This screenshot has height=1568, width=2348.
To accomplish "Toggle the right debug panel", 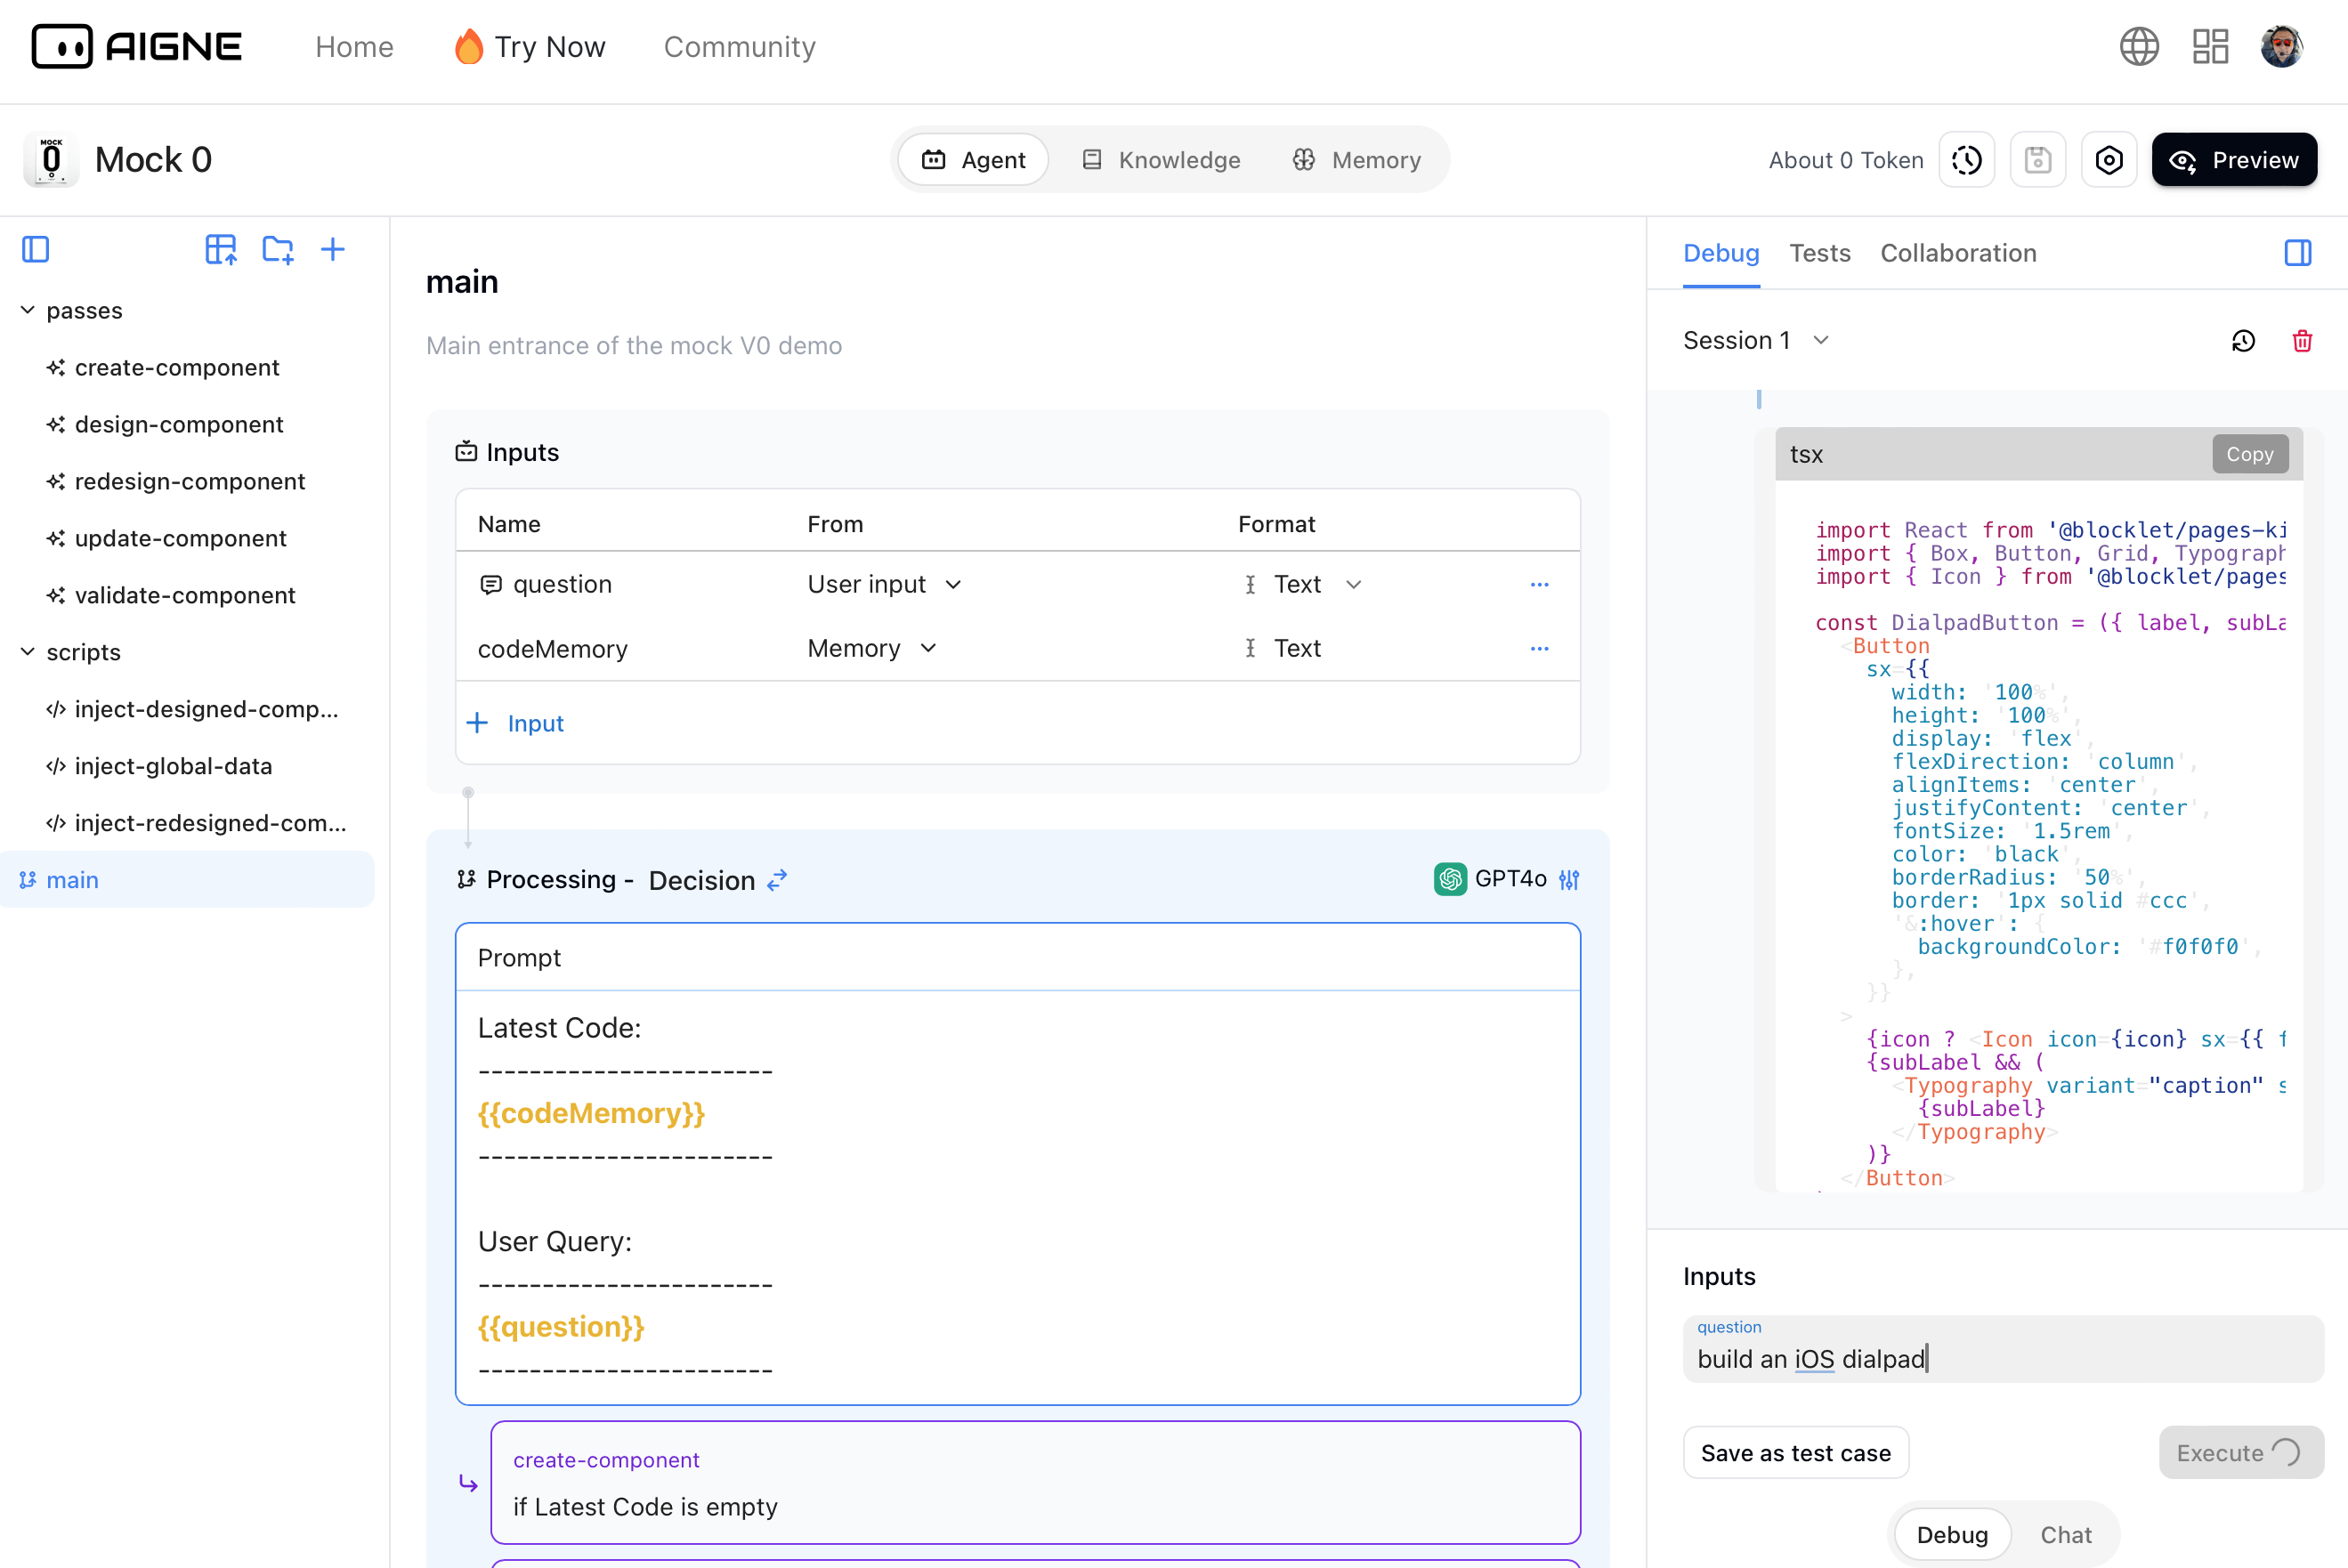I will point(2297,253).
